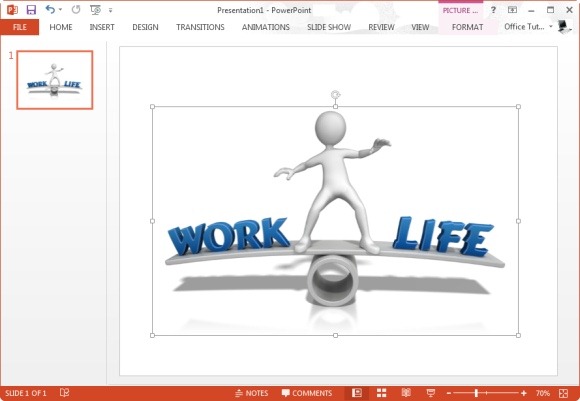
Task: Expand the Undo history dropdown arrow
Action: pos(60,10)
